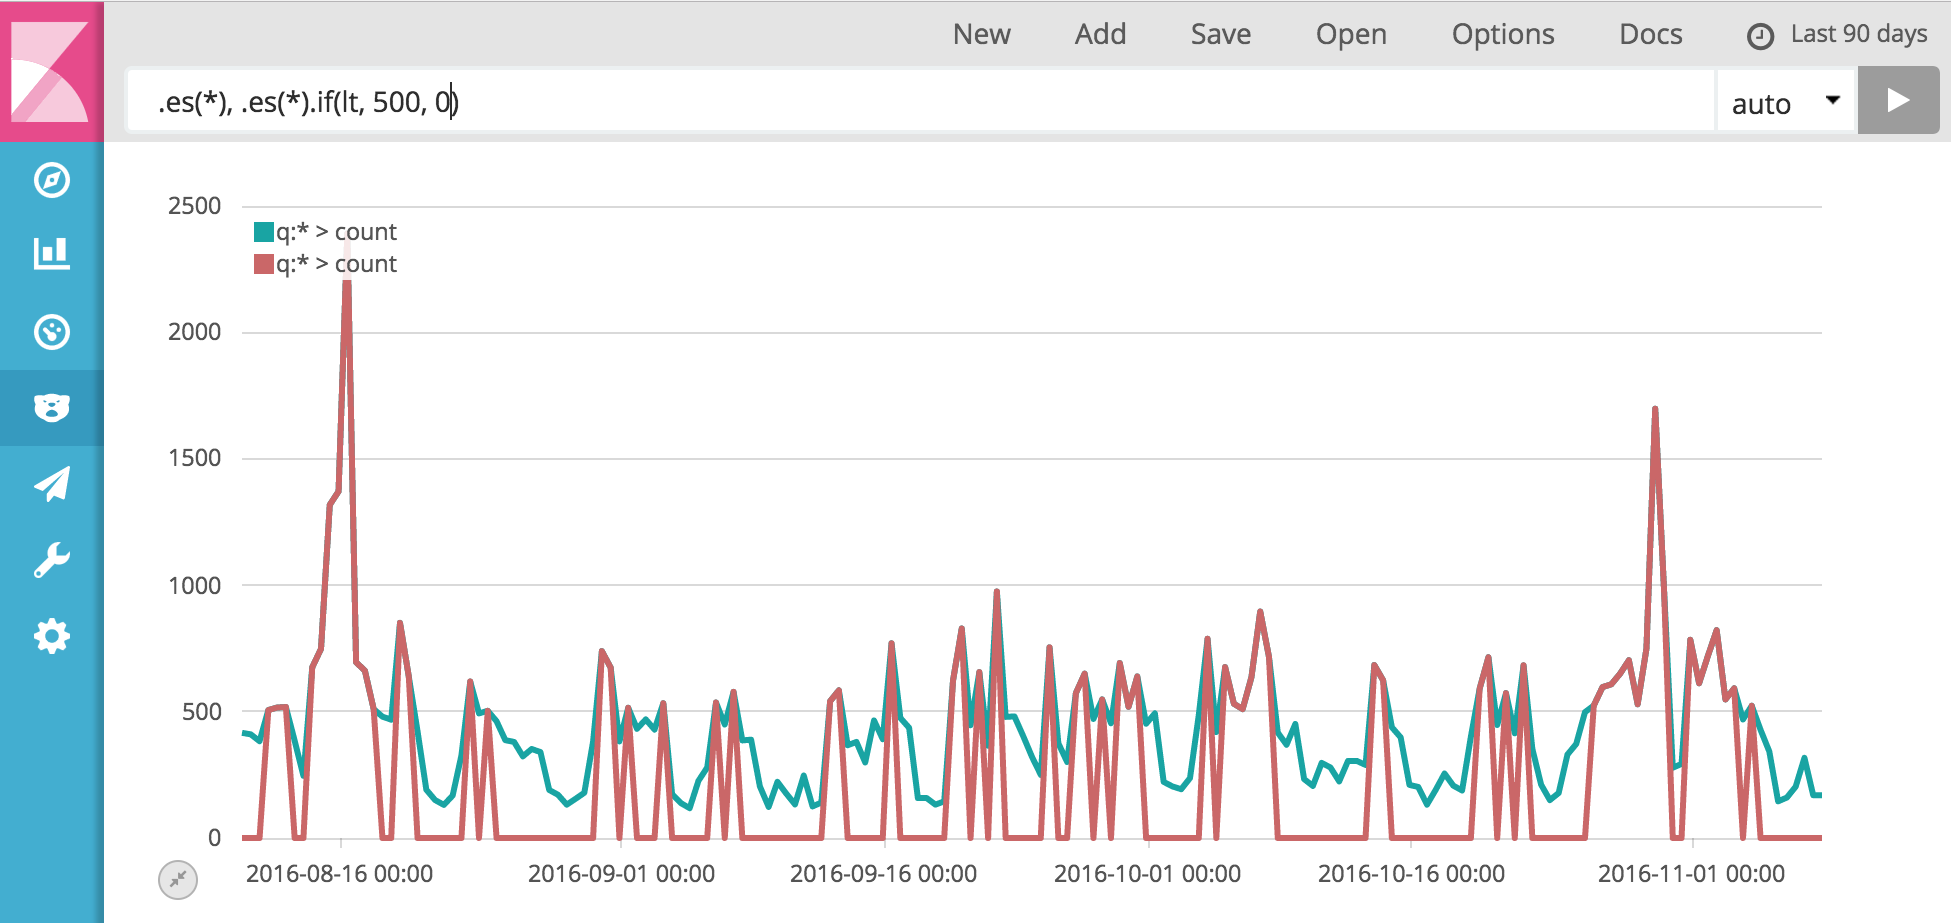Click the red legend color swatch
This screenshot has width=1951, height=923.
(x=264, y=264)
